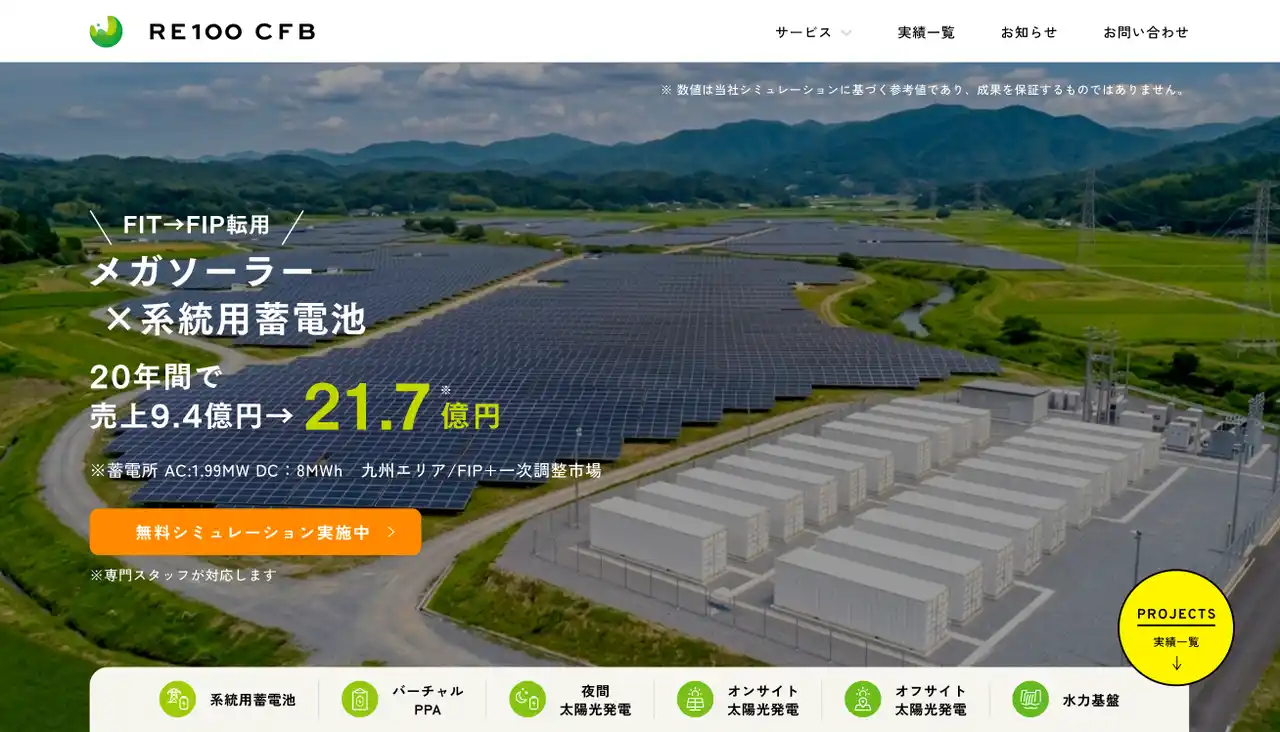Click the orange 無料シミュレーション実施中 button
This screenshot has height=732, width=1280.
(255, 532)
